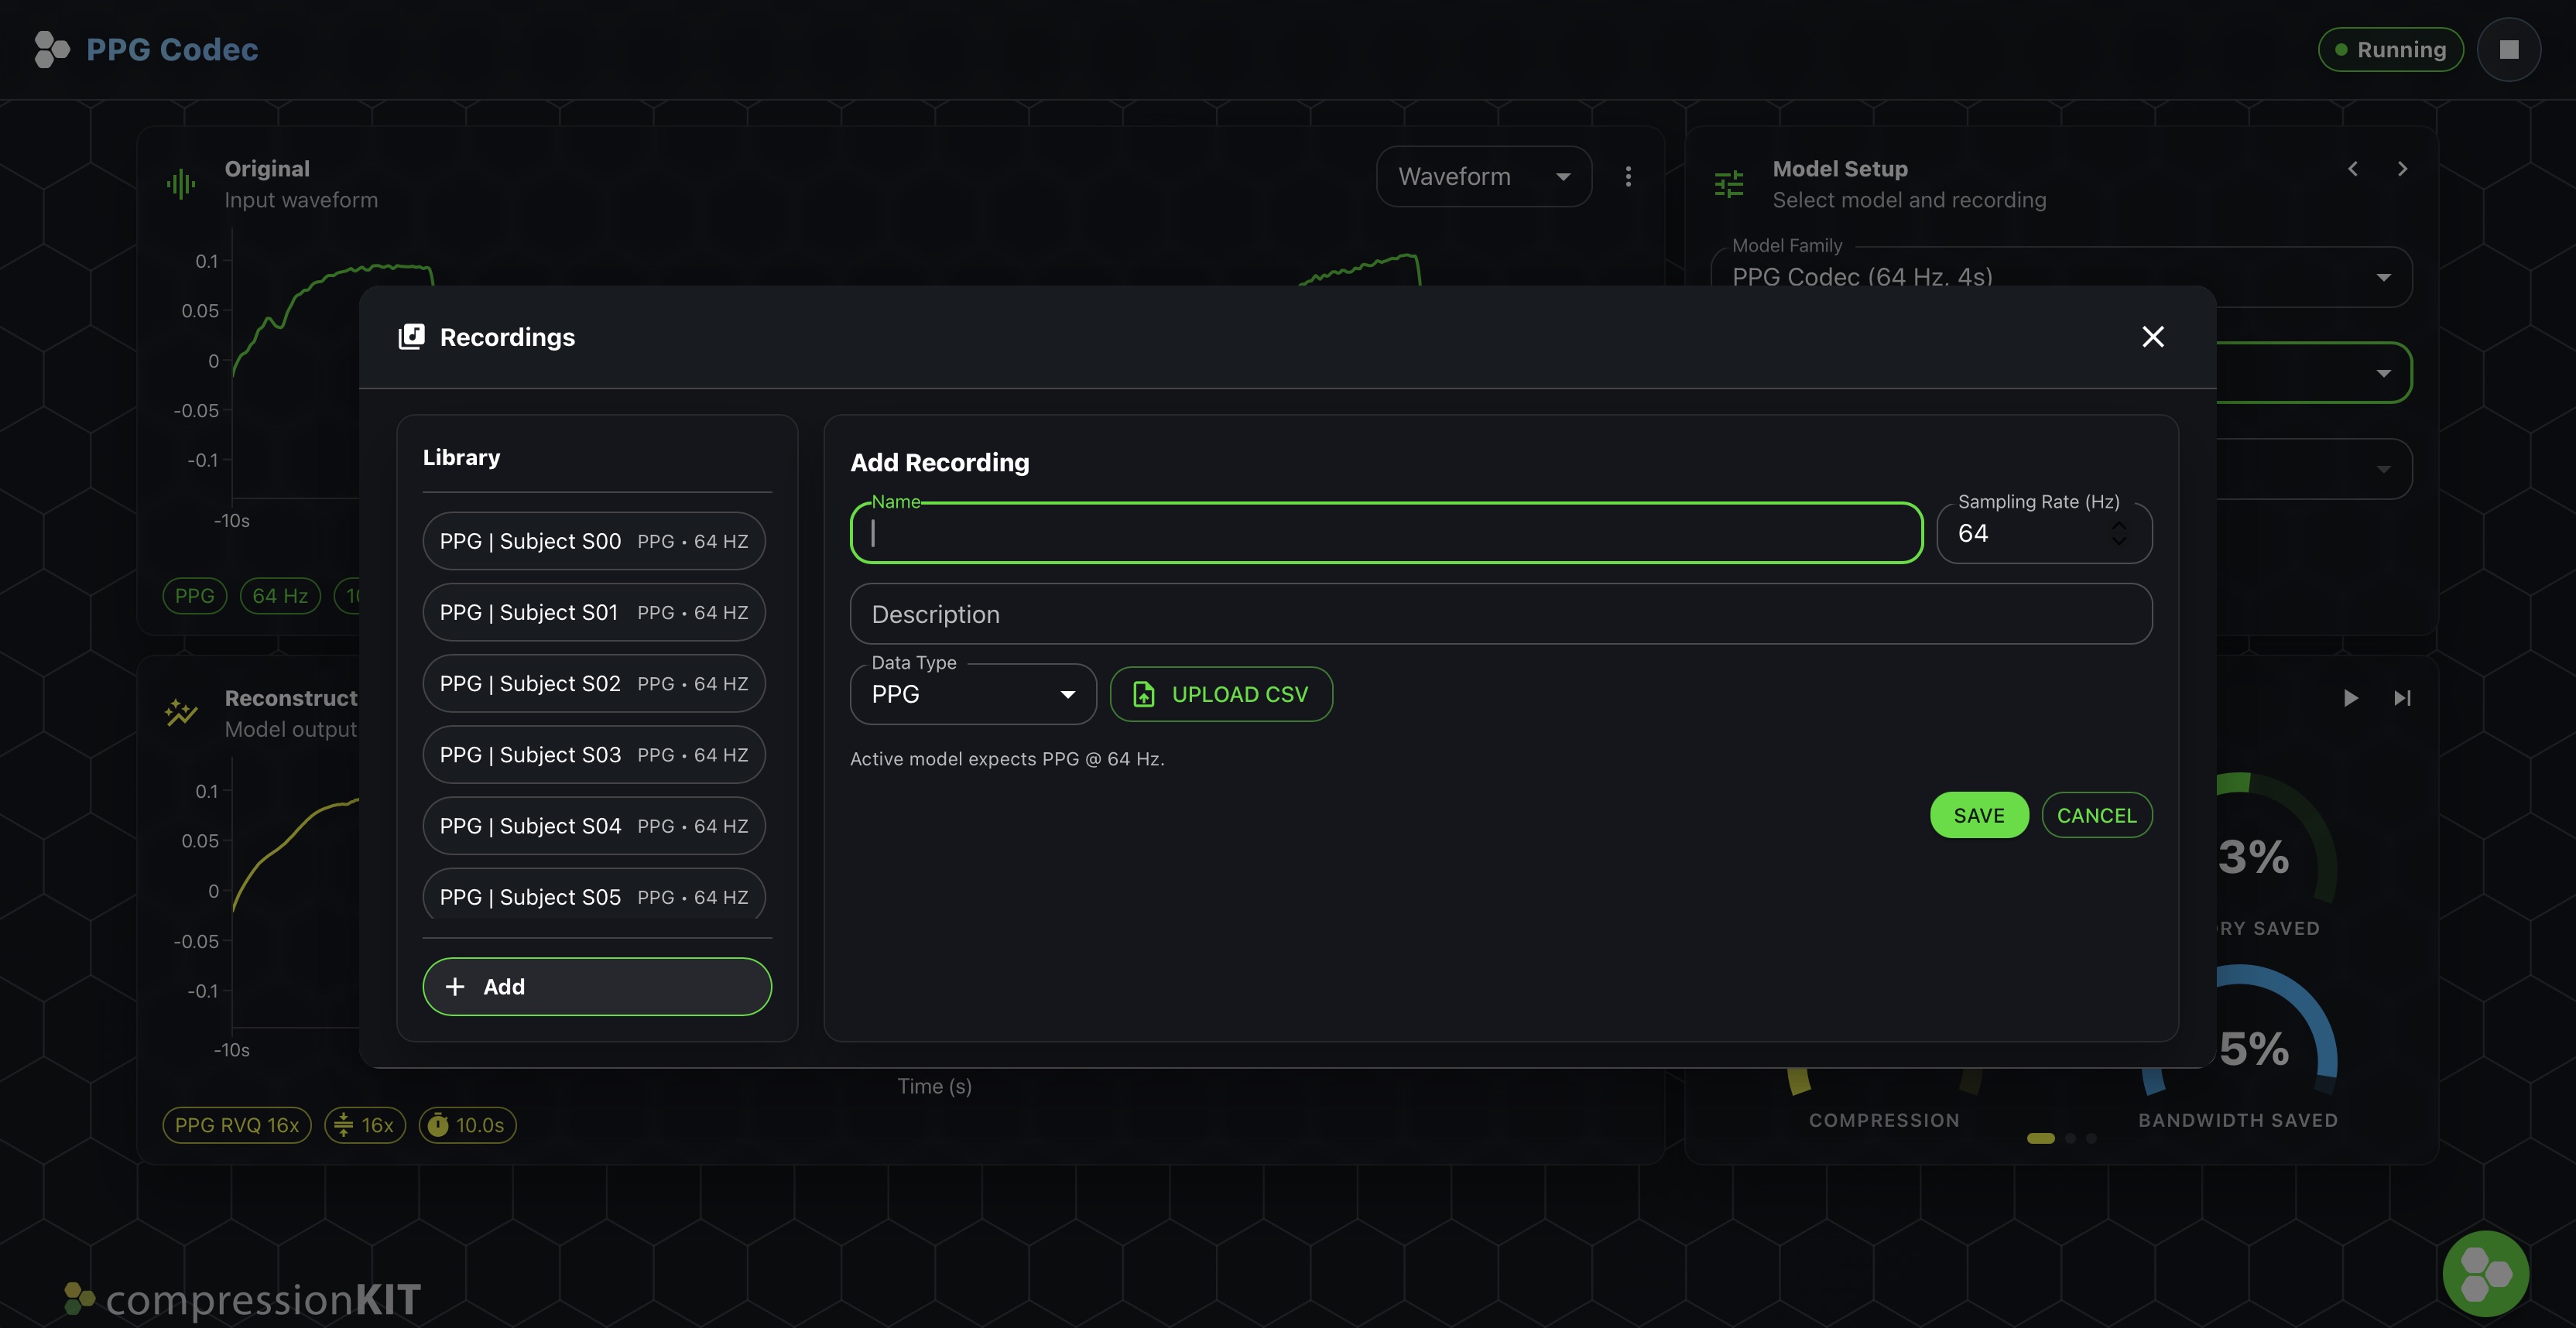Screen dimensions: 2576x1328
Task: Open the Data Type PPG dropdown
Action: (x=972, y=694)
